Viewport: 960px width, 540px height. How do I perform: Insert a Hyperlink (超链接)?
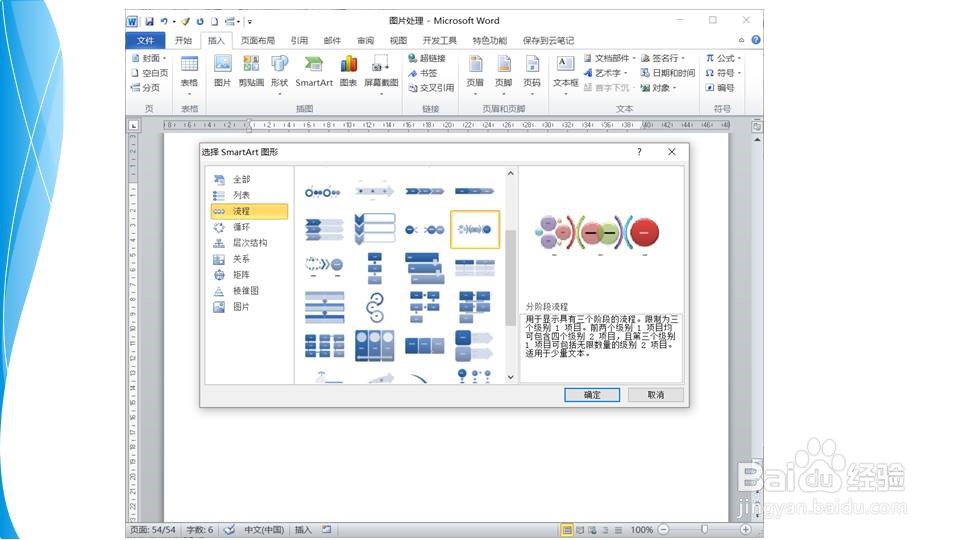pyautogui.click(x=427, y=58)
